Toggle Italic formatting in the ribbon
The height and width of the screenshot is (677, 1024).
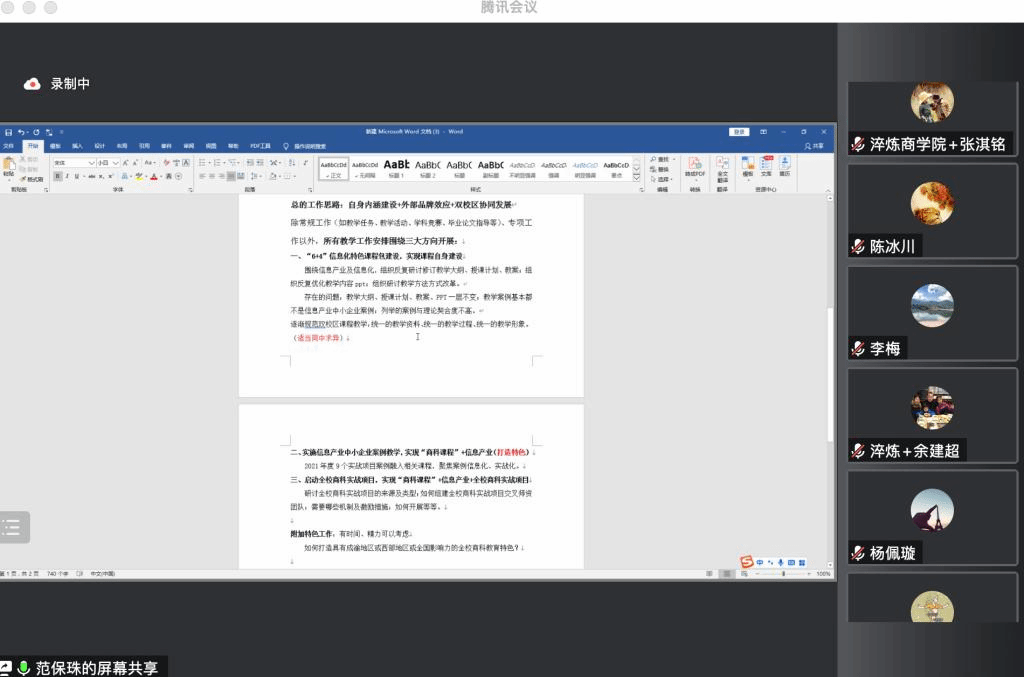coord(68,176)
